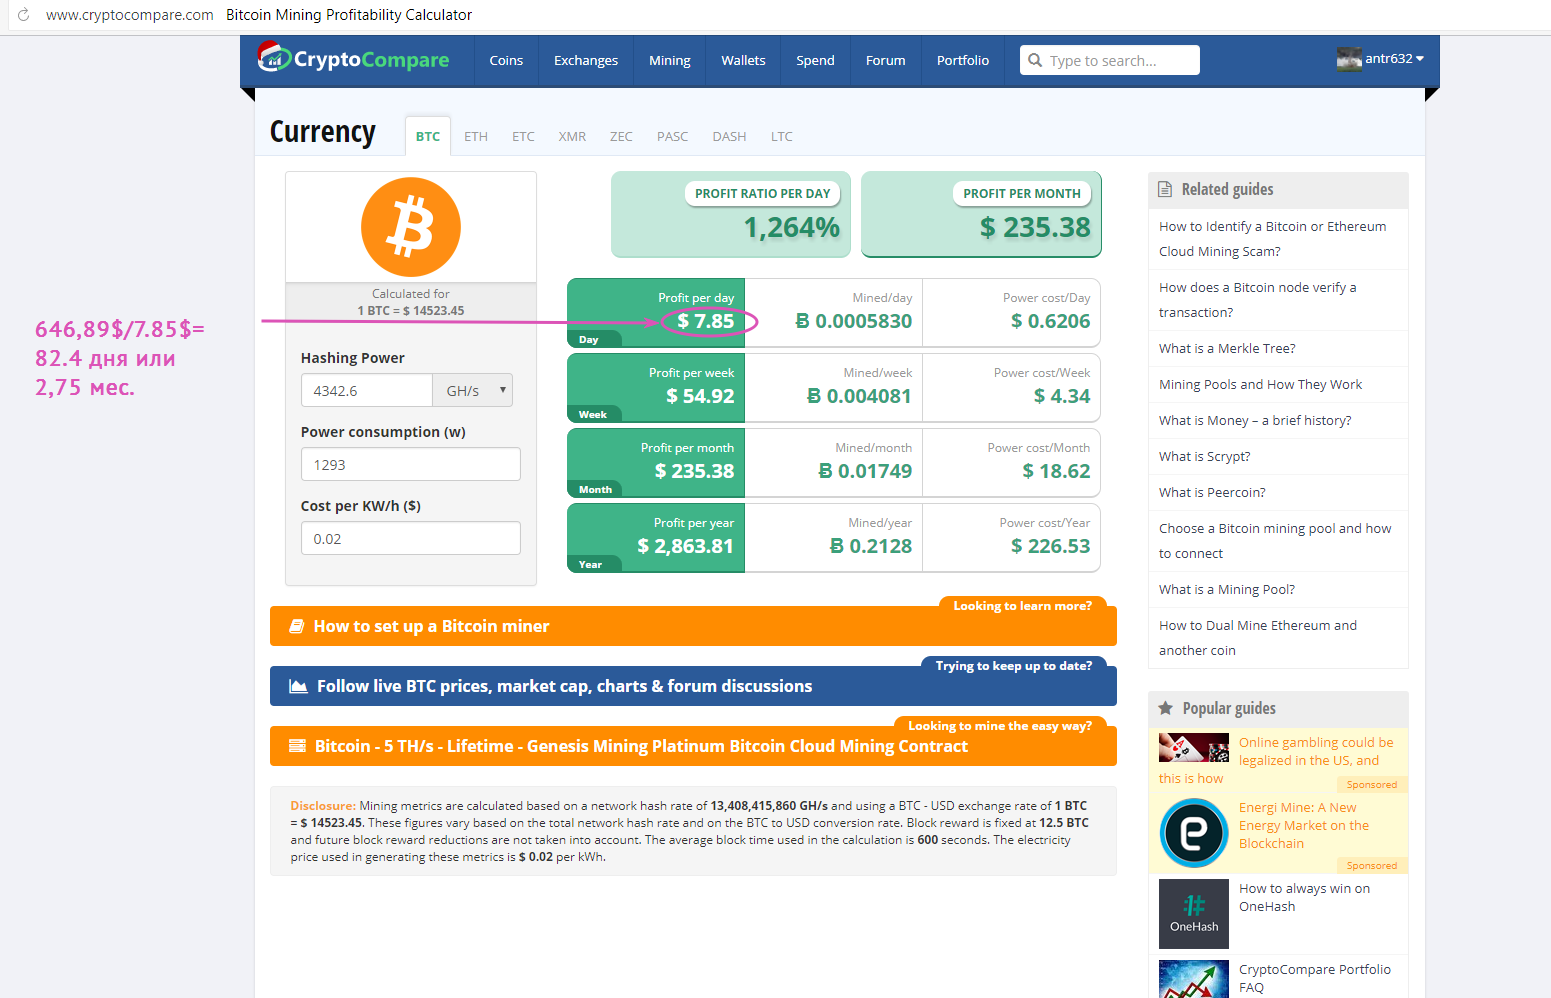The image size is (1551, 998).
Task: Click the search magnifier icon
Action: pyautogui.click(x=1035, y=60)
